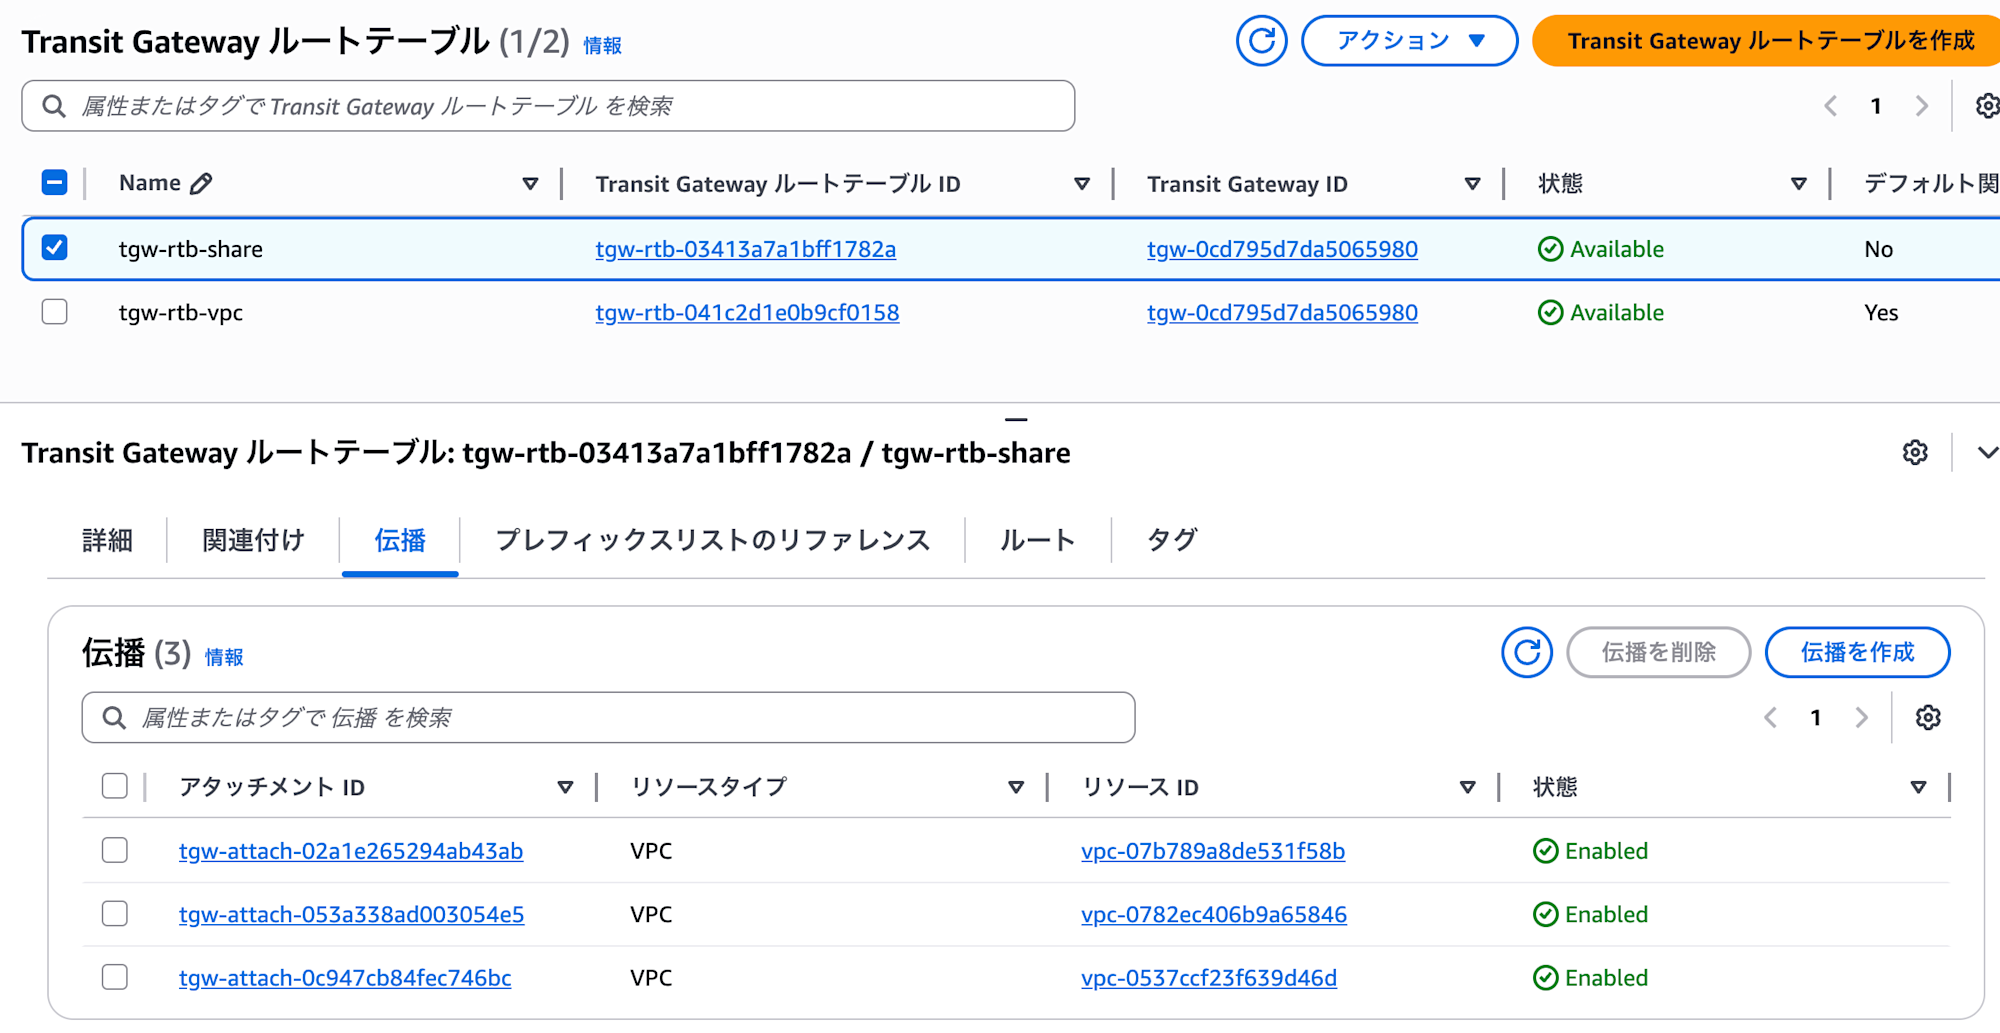Open 情報 link beside route tables title
The width and height of the screenshot is (2000, 1033).
(602, 46)
